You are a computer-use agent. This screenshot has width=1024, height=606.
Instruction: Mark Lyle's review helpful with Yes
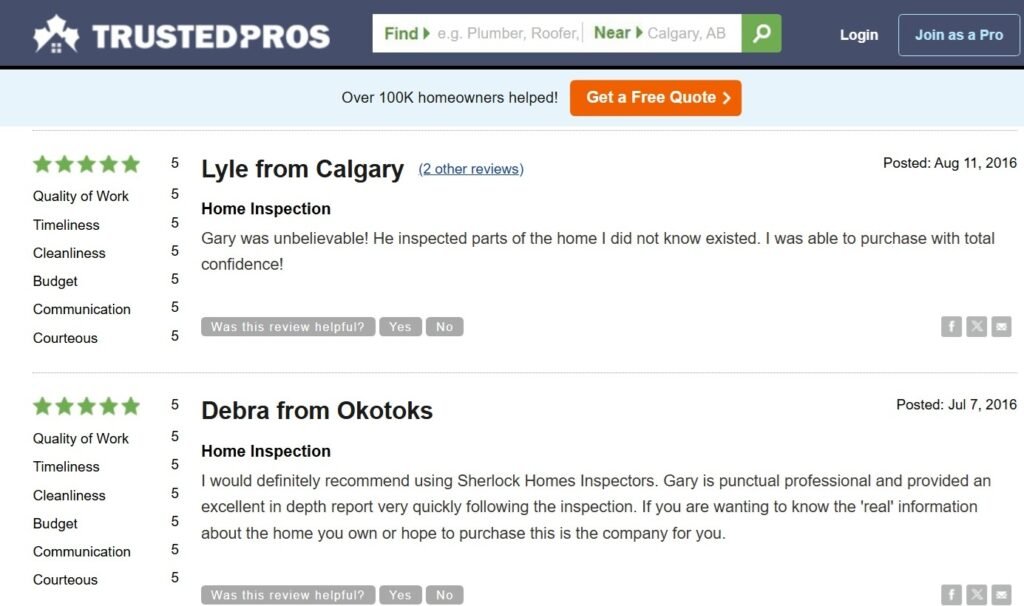pyautogui.click(x=400, y=326)
